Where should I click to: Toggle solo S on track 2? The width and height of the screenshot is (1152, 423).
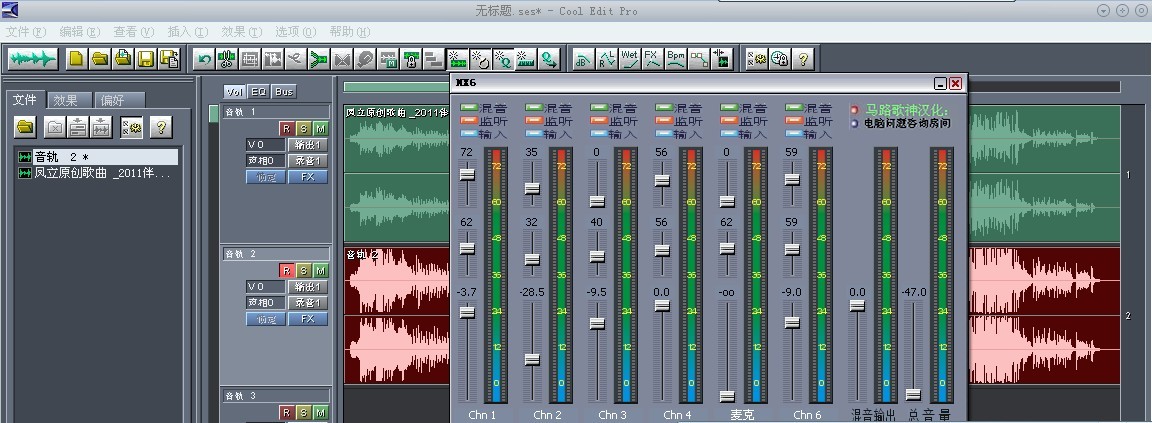point(303,270)
